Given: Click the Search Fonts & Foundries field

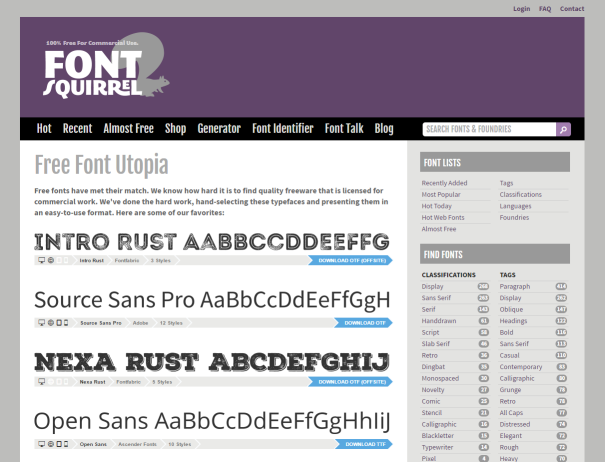Looking at the screenshot, I should 489,129.
